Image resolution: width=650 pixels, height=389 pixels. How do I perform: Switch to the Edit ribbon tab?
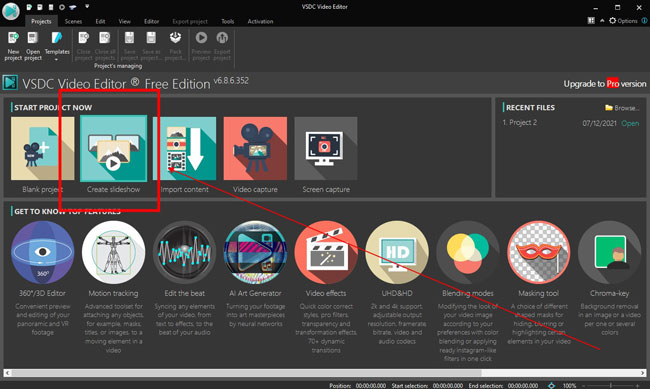coord(100,21)
